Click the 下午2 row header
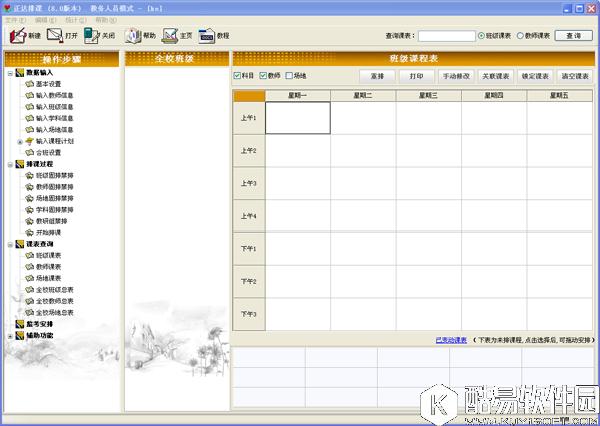 click(249, 281)
